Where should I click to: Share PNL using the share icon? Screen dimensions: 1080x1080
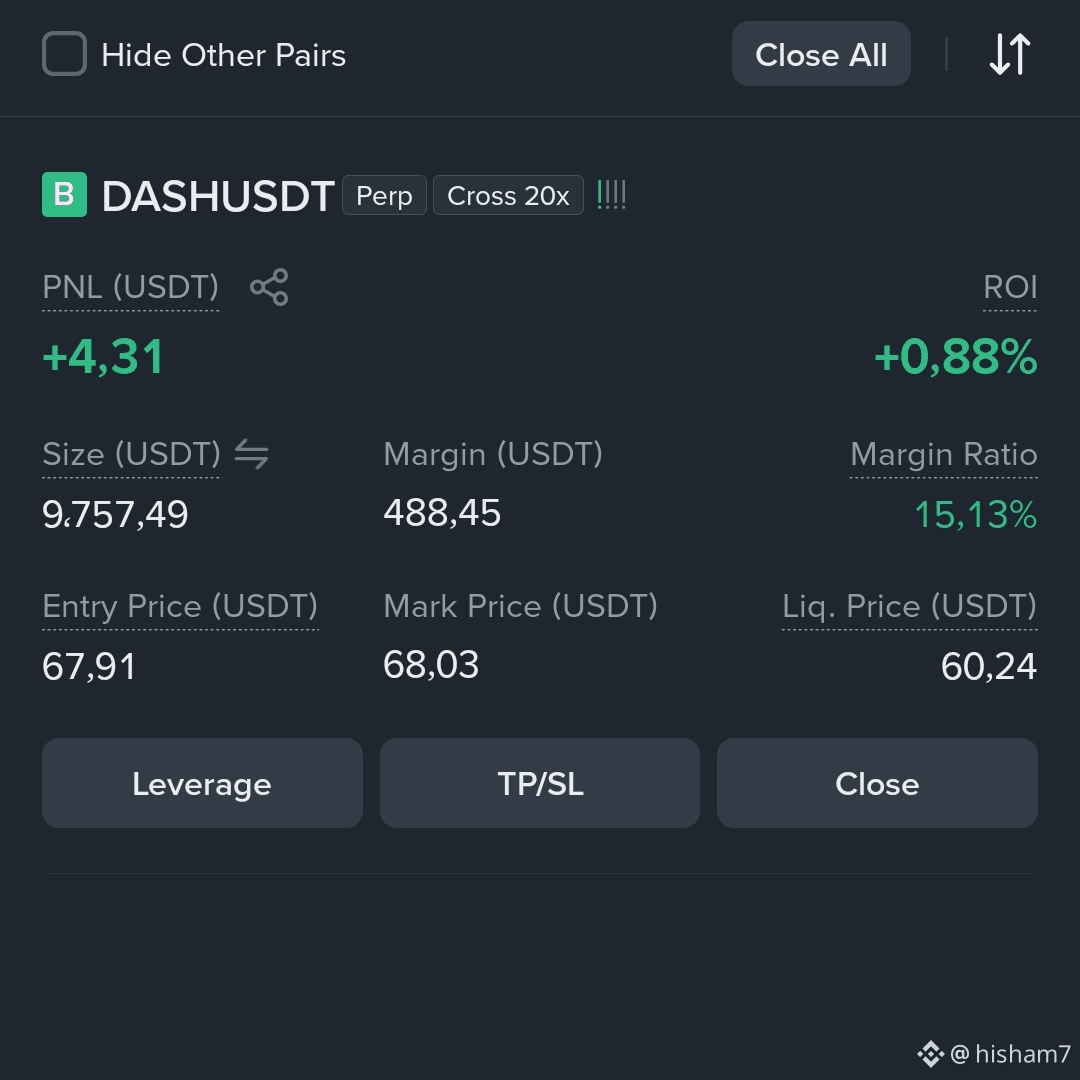tap(269, 287)
